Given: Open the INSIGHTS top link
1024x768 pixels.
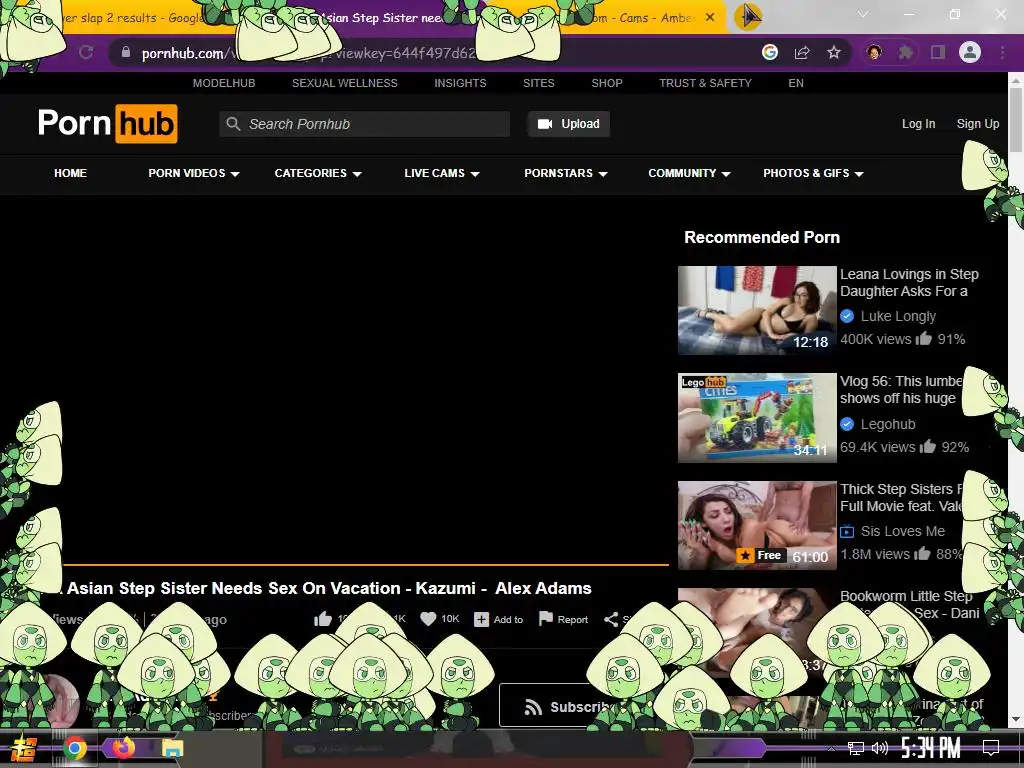Looking at the screenshot, I should 460,83.
